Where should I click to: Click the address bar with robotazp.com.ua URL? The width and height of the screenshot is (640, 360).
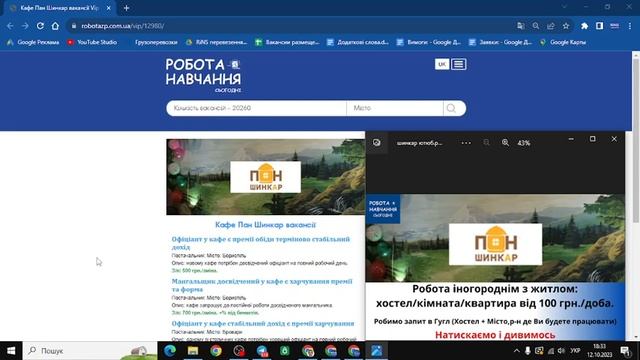294,26
